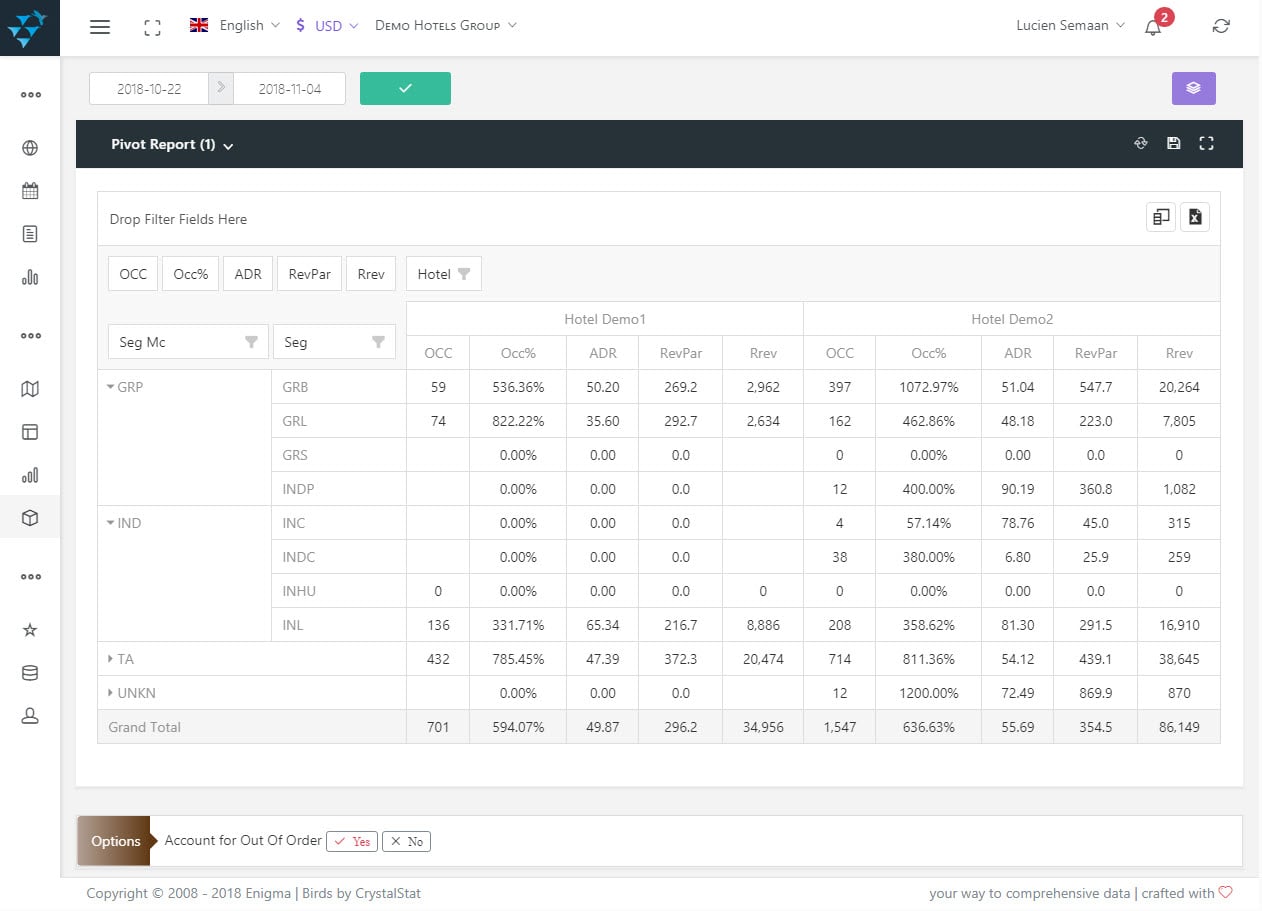Click the 2018-10-22 start date field
Image resolution: width=1262 pixels, height=911 pixels.
pyautogui.click(x=150, y=88)
